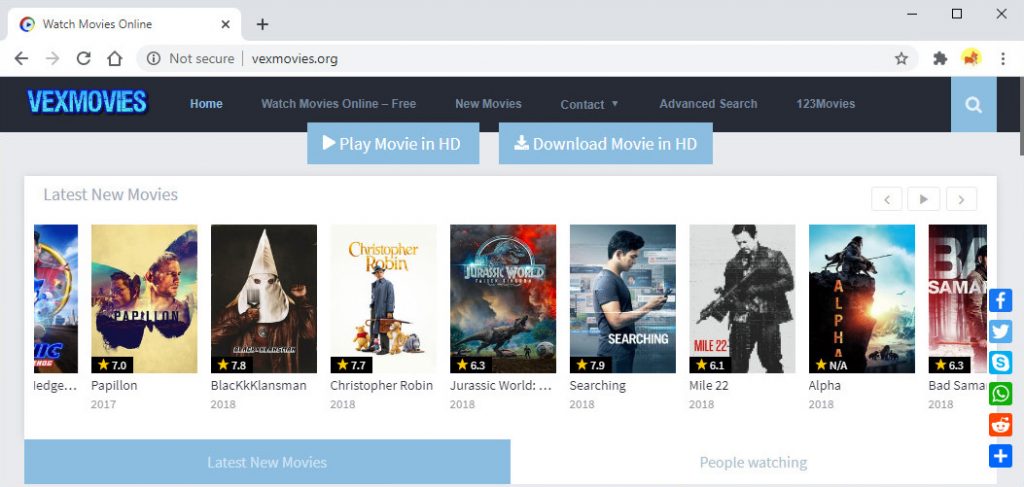Bookmark this page with the star
The image size is (1024, 487).
[901, 59]
